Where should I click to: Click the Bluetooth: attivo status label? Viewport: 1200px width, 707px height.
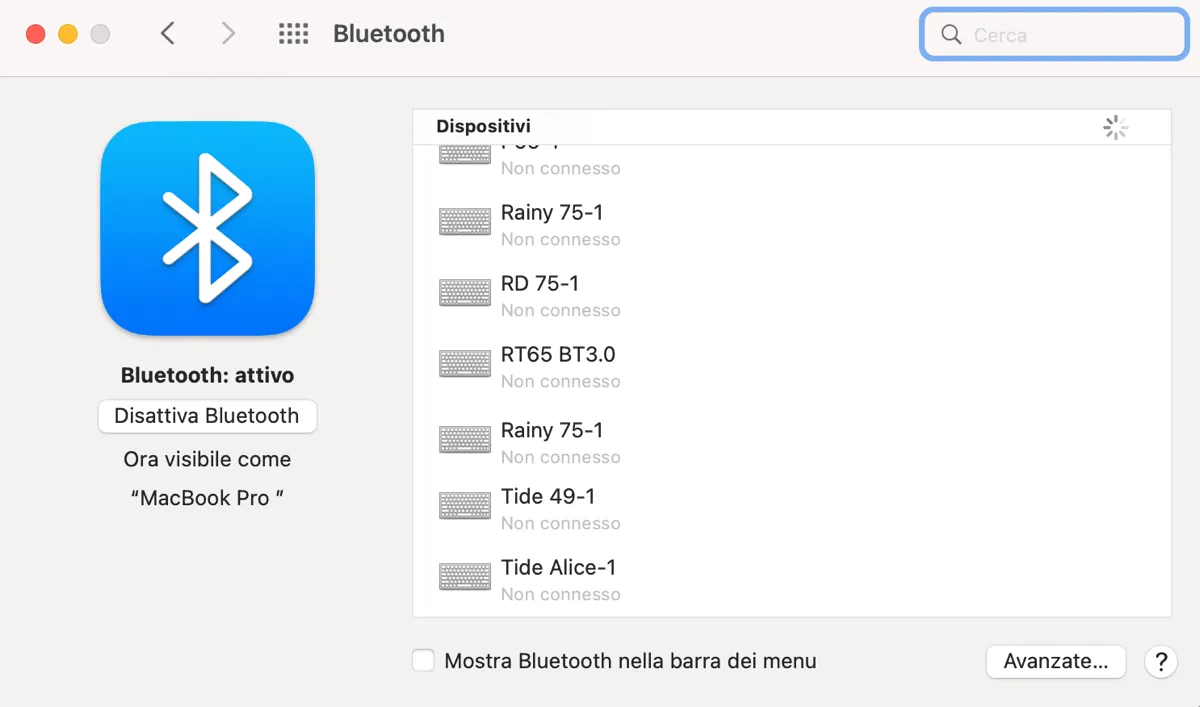207,376
